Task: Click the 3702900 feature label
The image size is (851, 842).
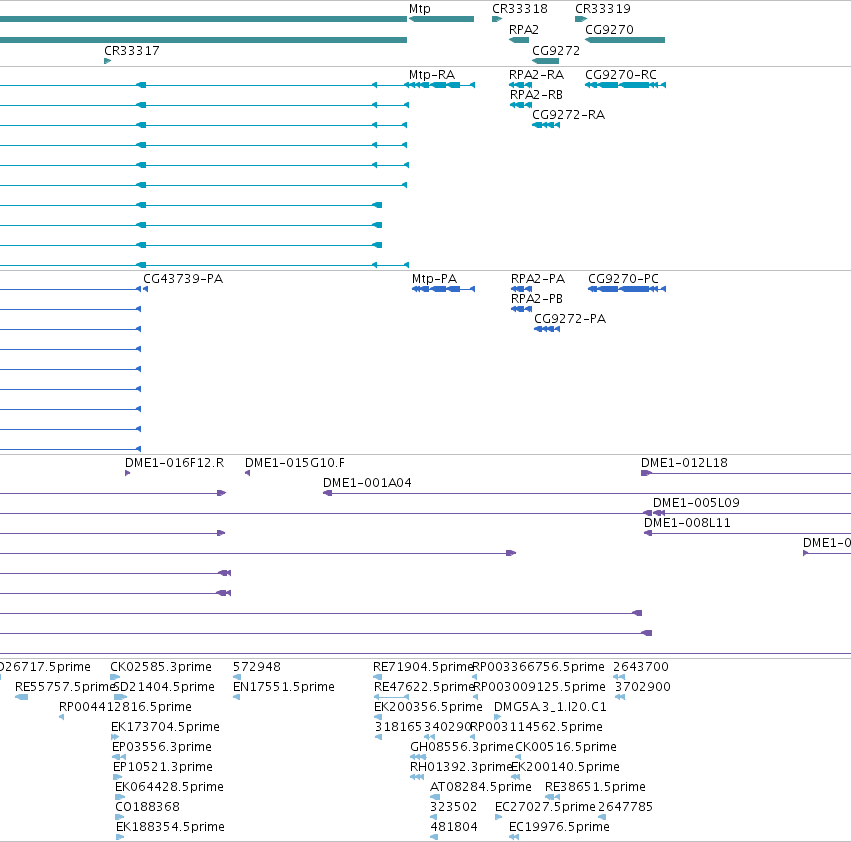Action: (643, 687)
